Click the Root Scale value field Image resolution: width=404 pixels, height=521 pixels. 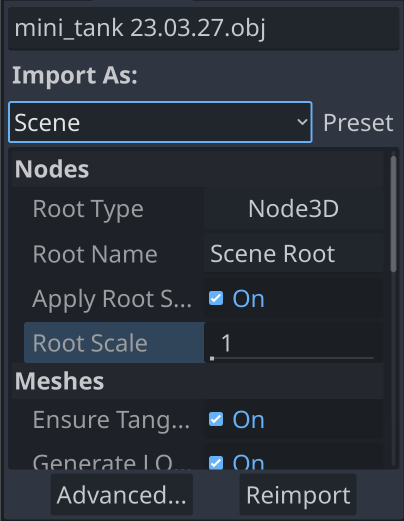coord(293,342)
